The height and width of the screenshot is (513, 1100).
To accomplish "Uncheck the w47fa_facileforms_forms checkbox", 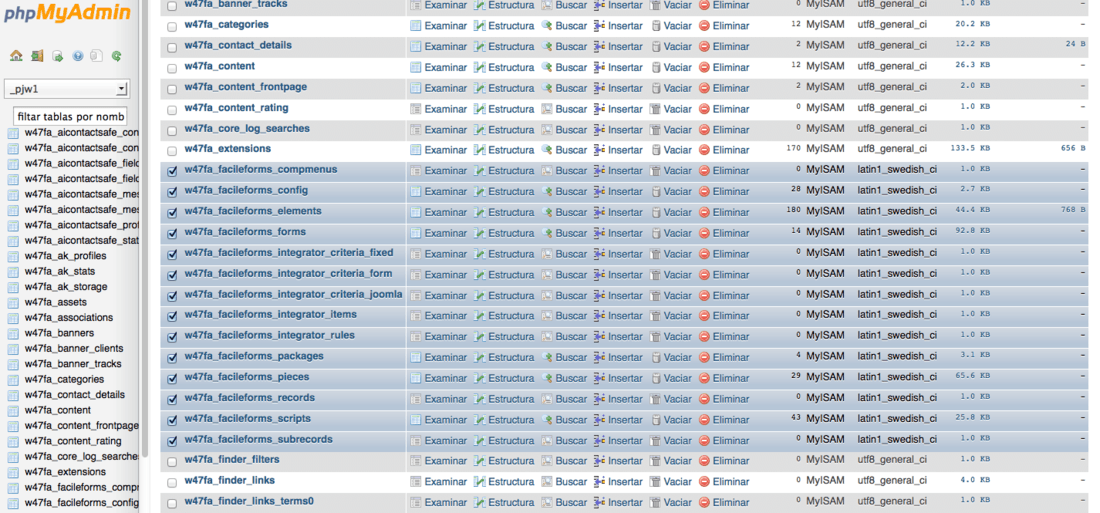I will tap(172, 234).
